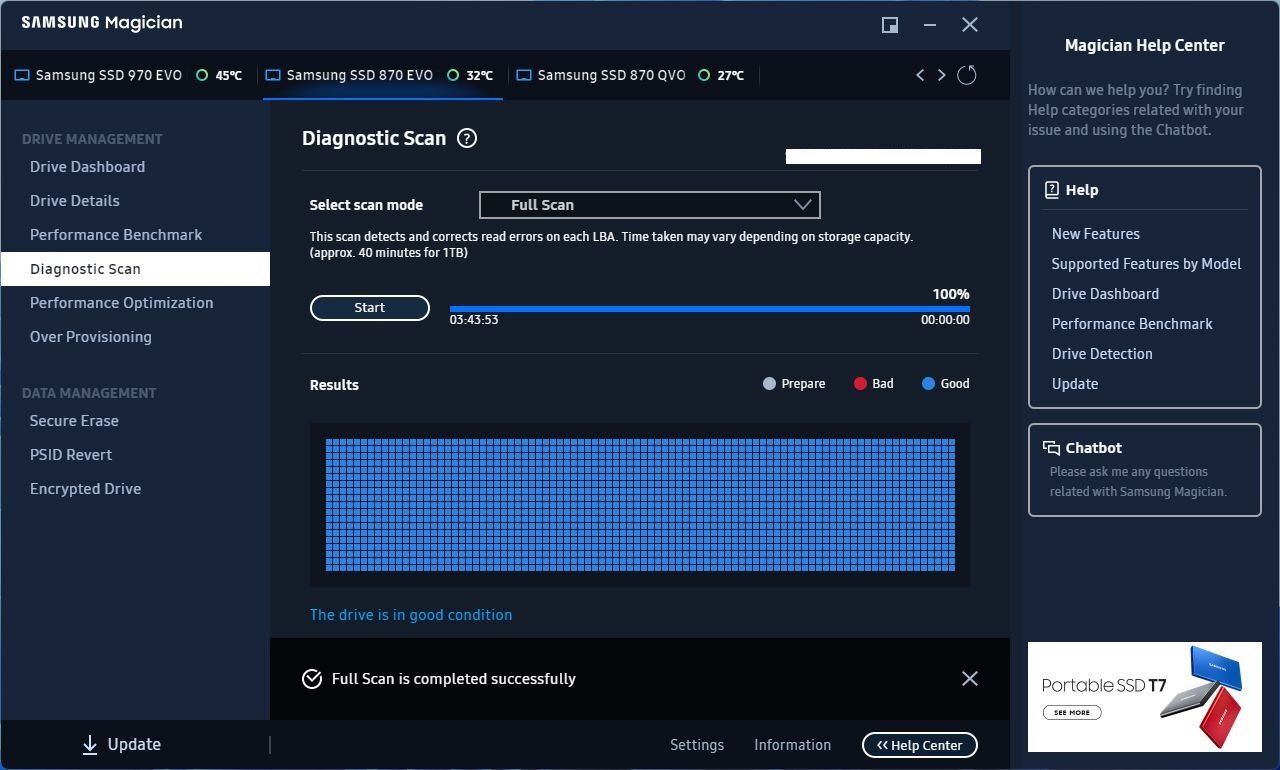Click the Start scan button

370,308
